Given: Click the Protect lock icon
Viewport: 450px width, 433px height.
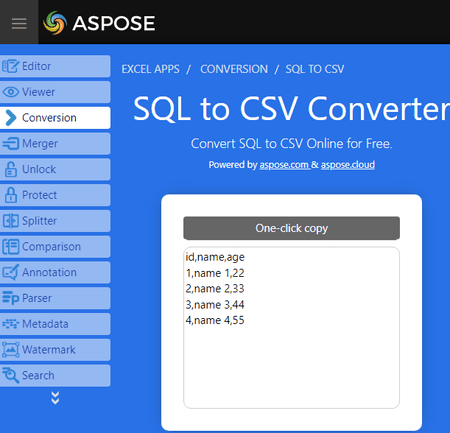Looking at the screenshot, I should point(11,195).
